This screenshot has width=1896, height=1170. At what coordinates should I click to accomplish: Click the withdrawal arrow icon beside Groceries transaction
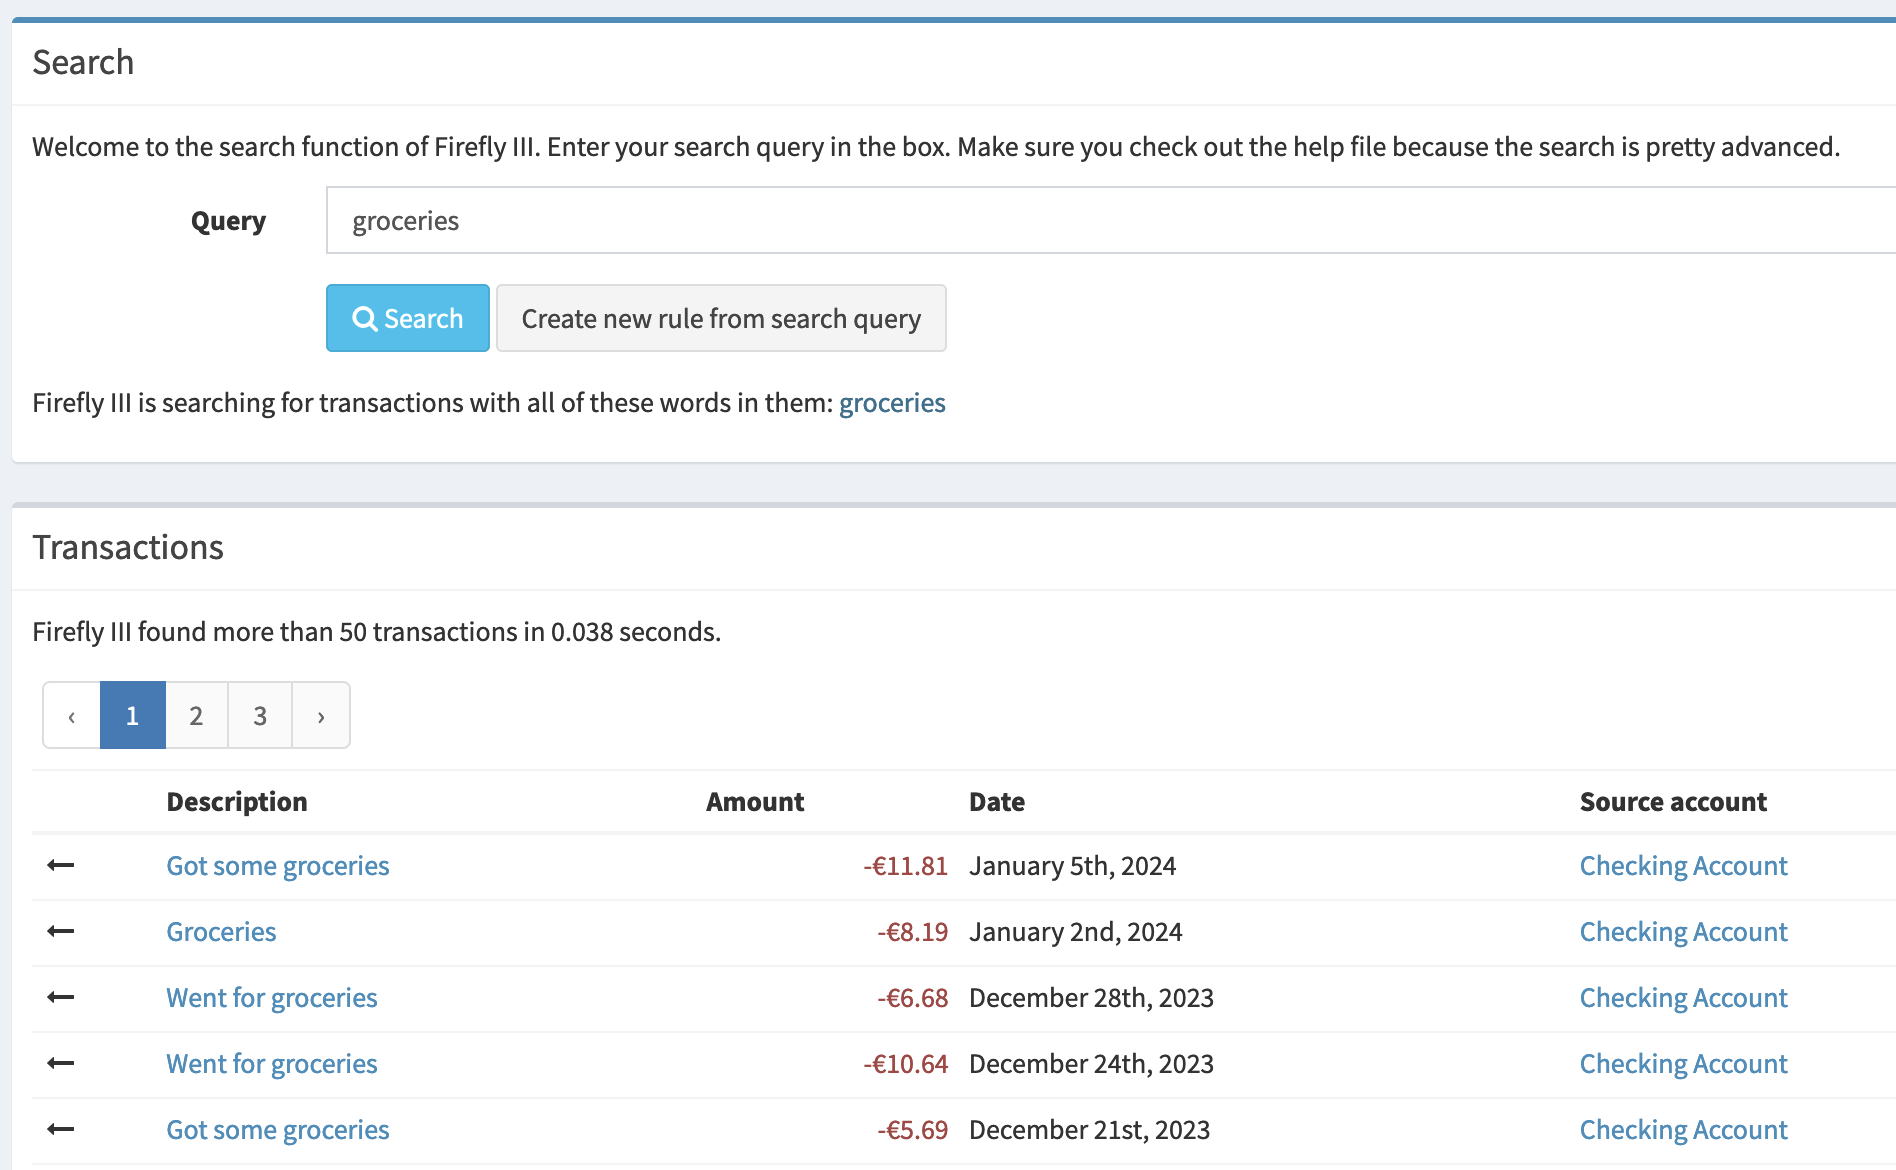tap(61, 931)
